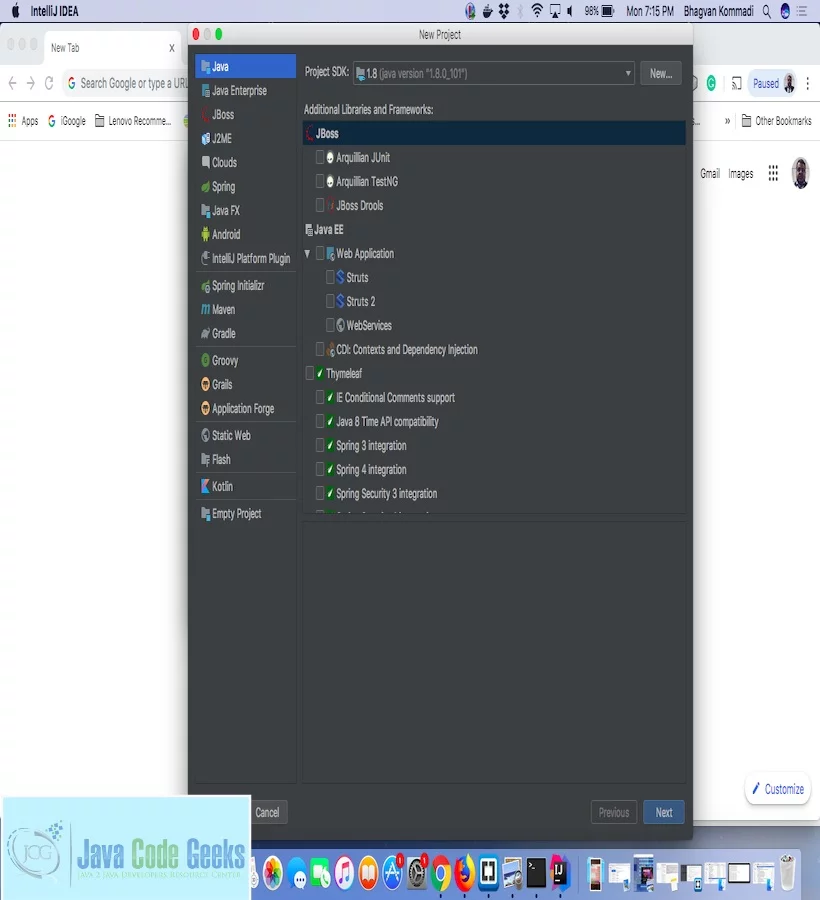Click Chrome's back arrow
Viewport: 820px width, 900px height.
coord(13,83)
